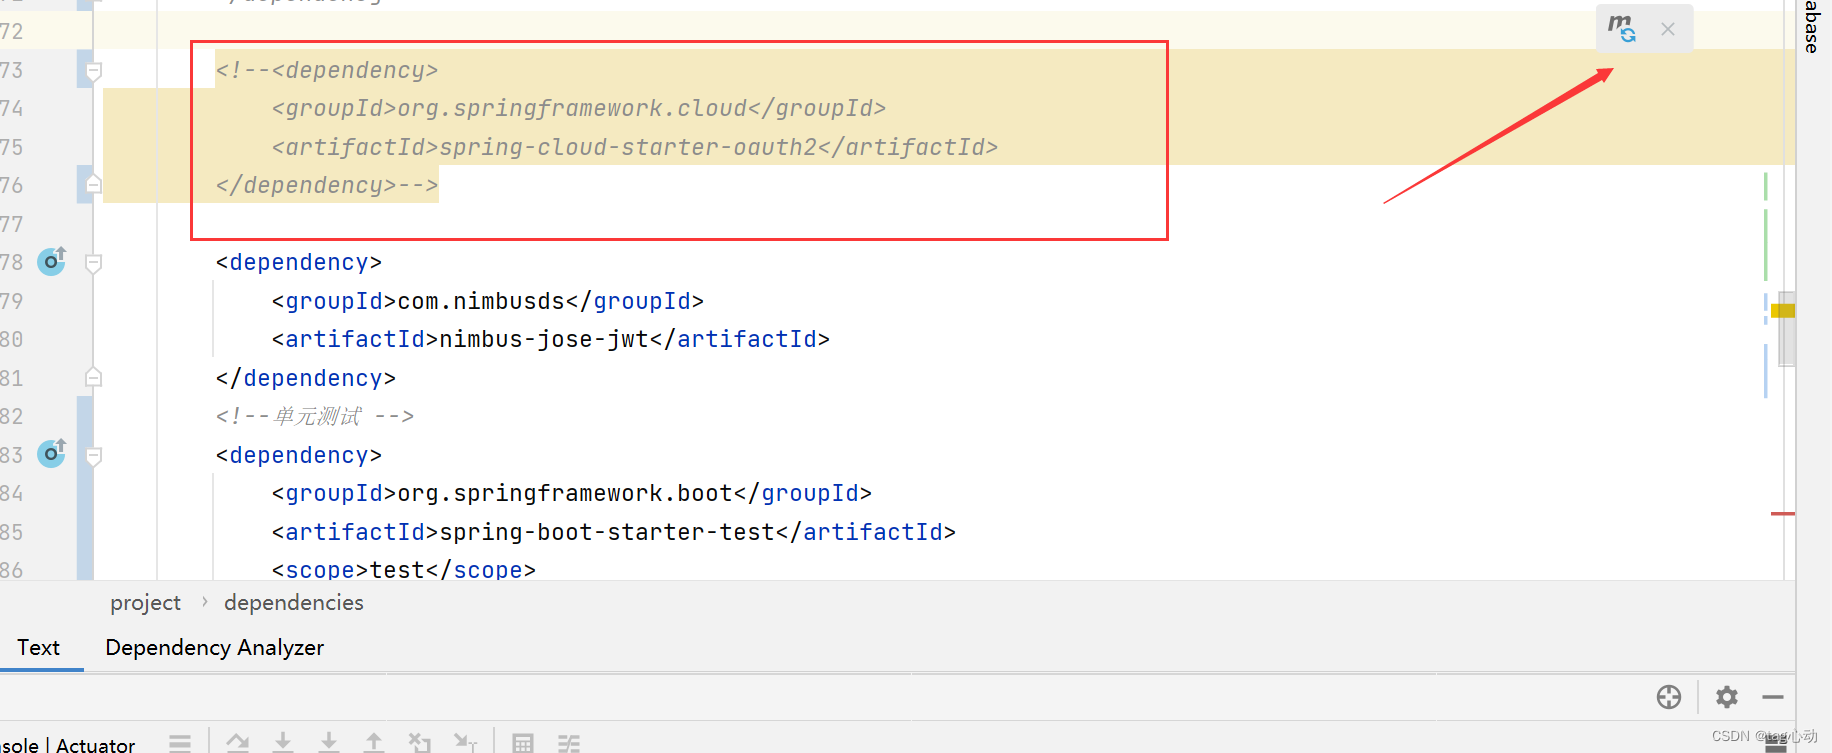Click the gutter marker beside the nimbusds dependency line
This screenshot has height=753, width=1832.
[52, 261]
